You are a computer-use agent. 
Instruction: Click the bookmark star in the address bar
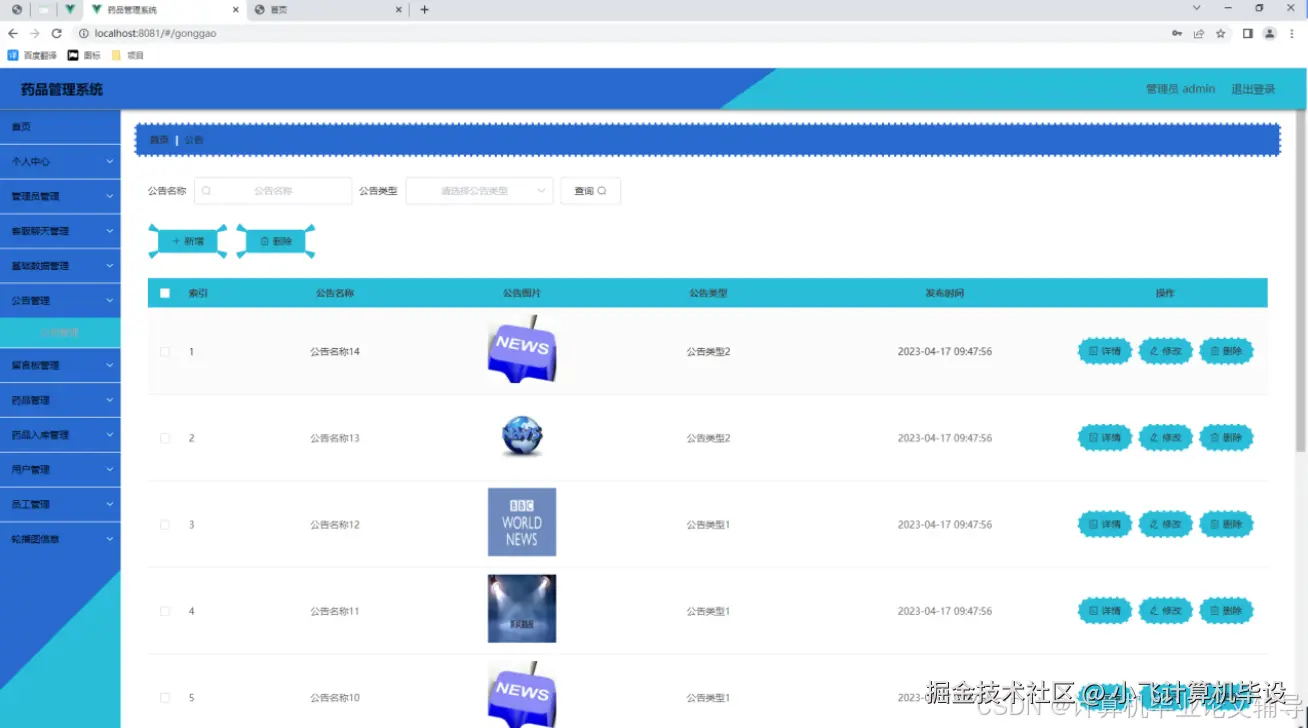(1220, 32)
